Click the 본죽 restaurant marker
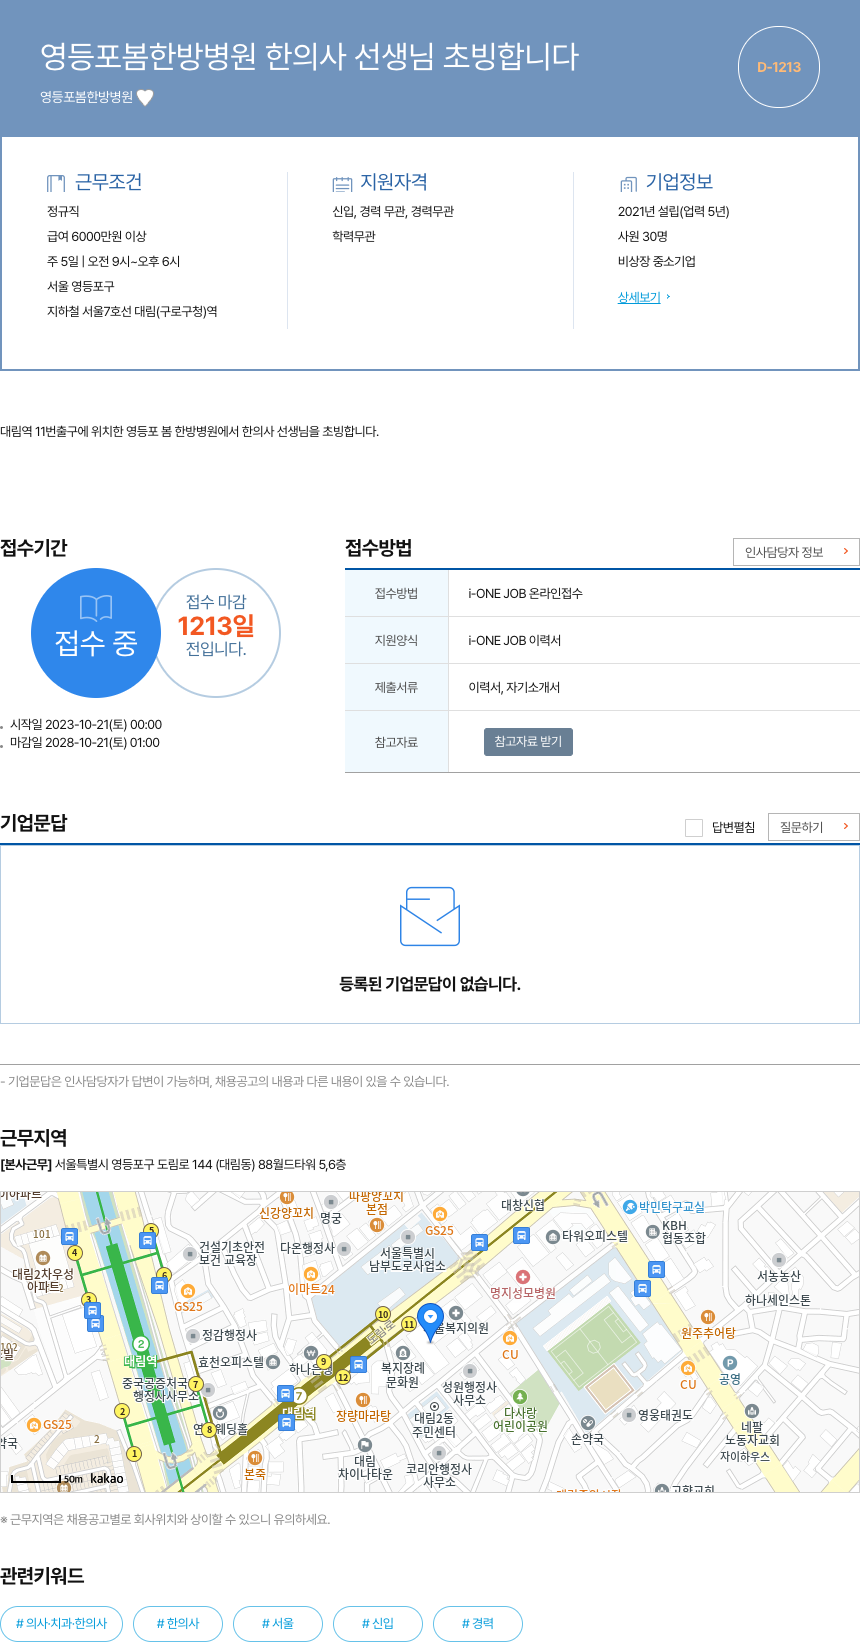This screenshot has width=860, height=1643. tap(255, 1458)
